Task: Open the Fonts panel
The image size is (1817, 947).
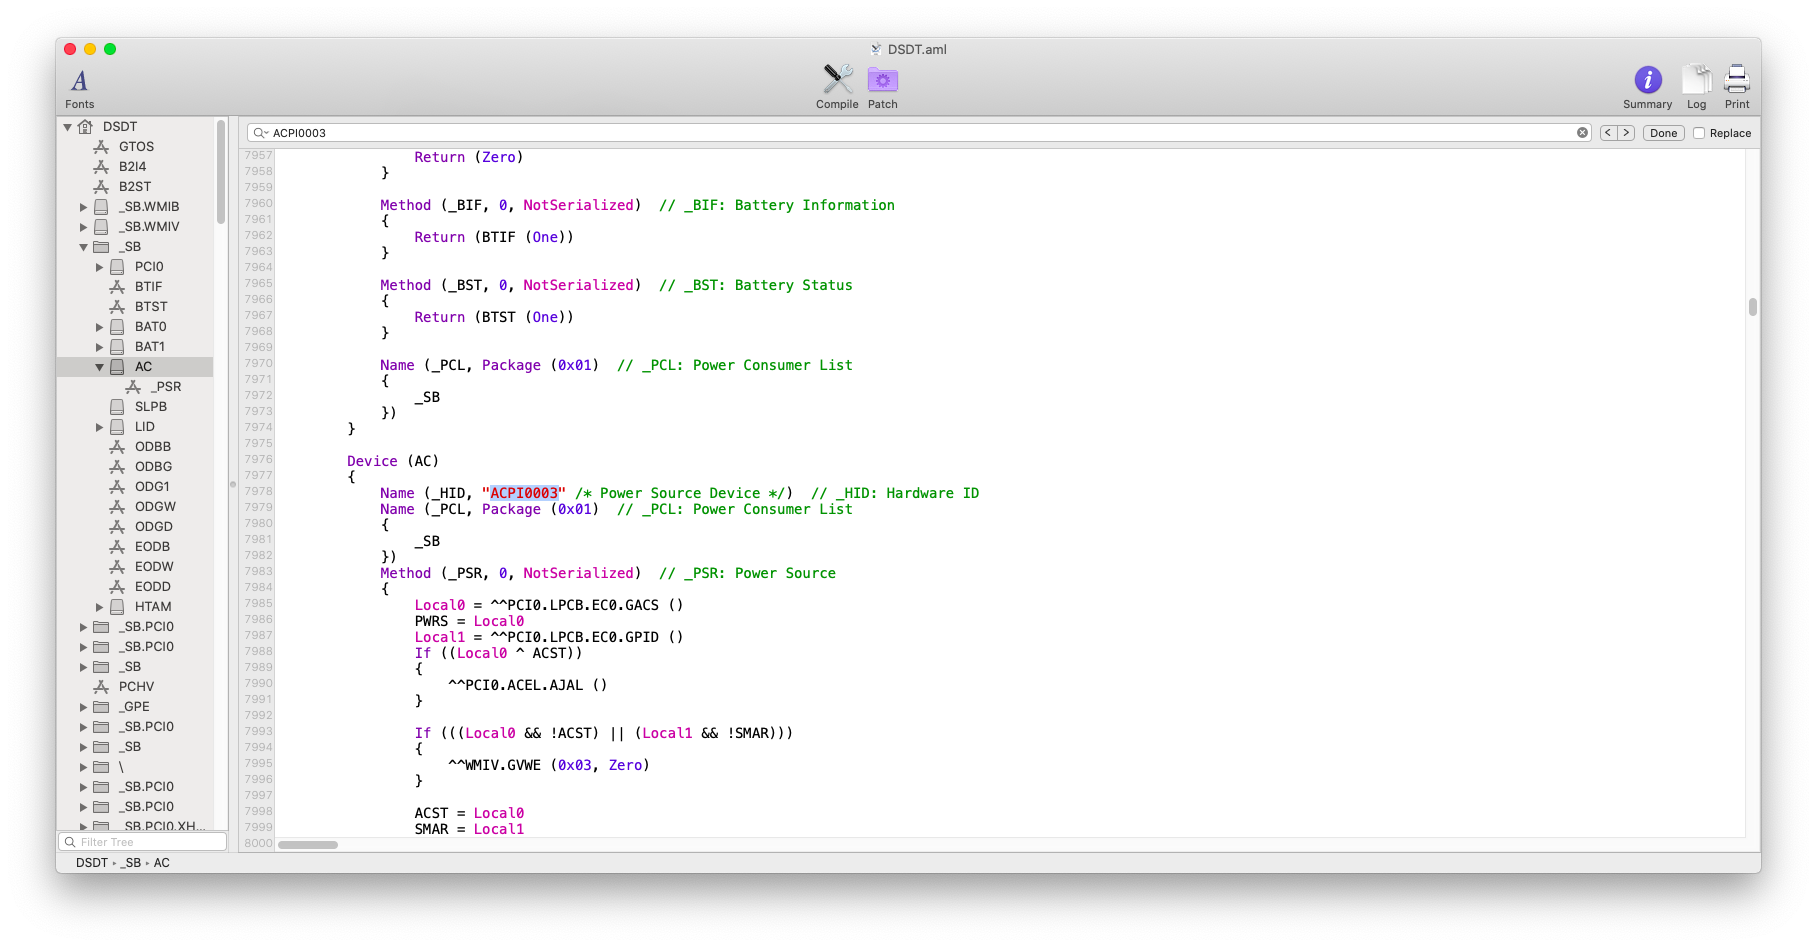Action: click(x=79, y=85)
